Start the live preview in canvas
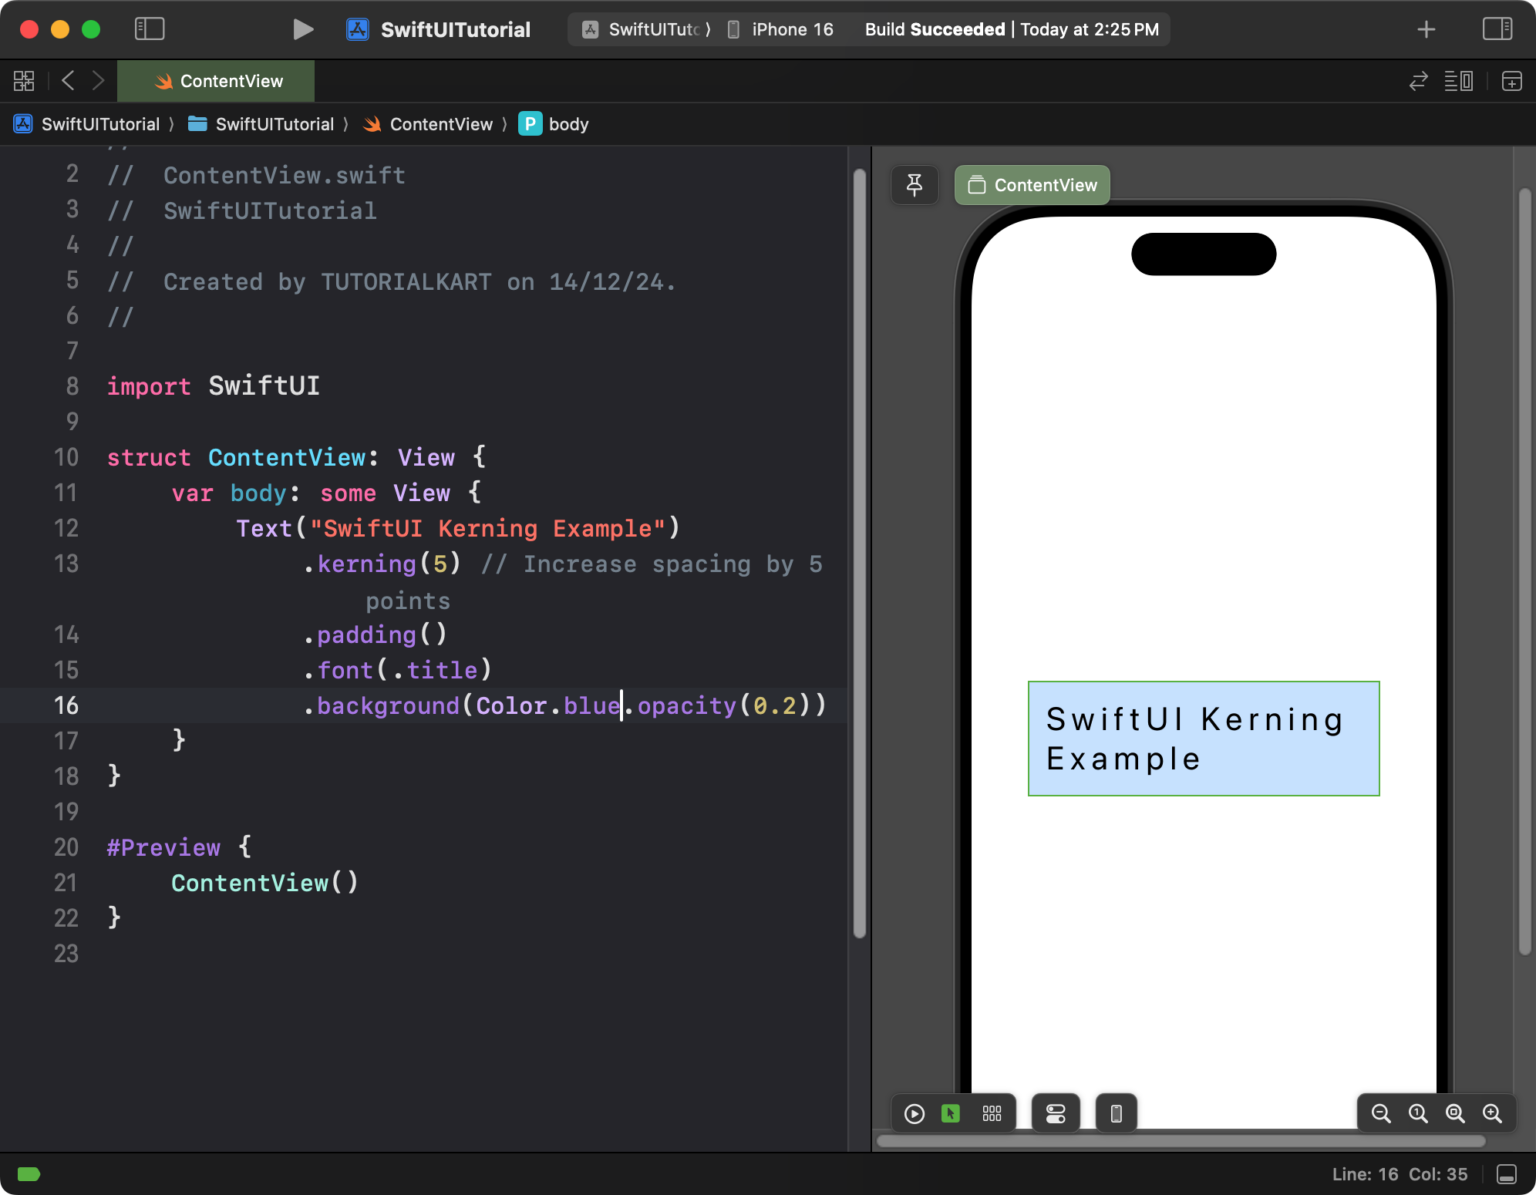The width and height of the screenshot is (1536, 1195). (913, 1113)
